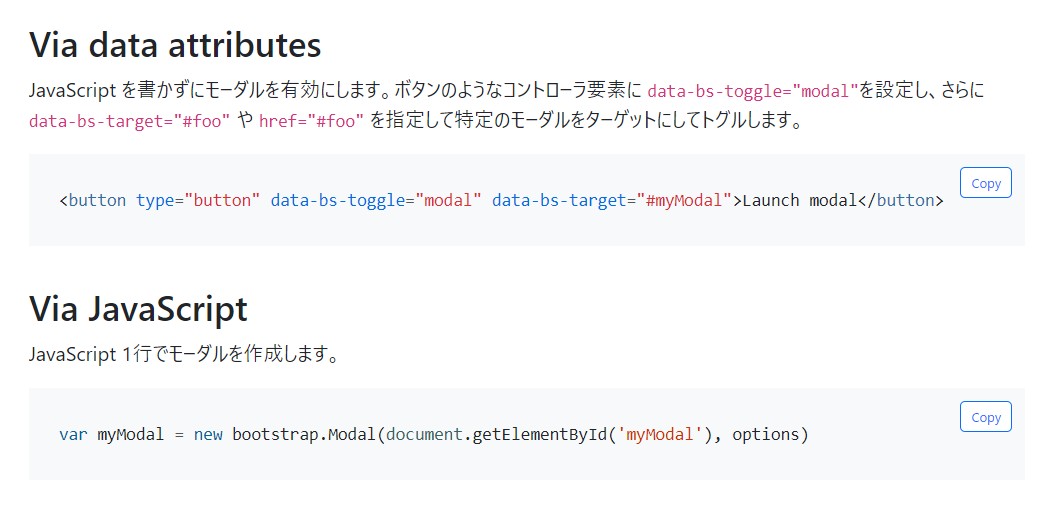The image size is (1056, 509).
Task: Click bootstrap.Modal in the JavaScript snippet
Action: tap(304, 434)
